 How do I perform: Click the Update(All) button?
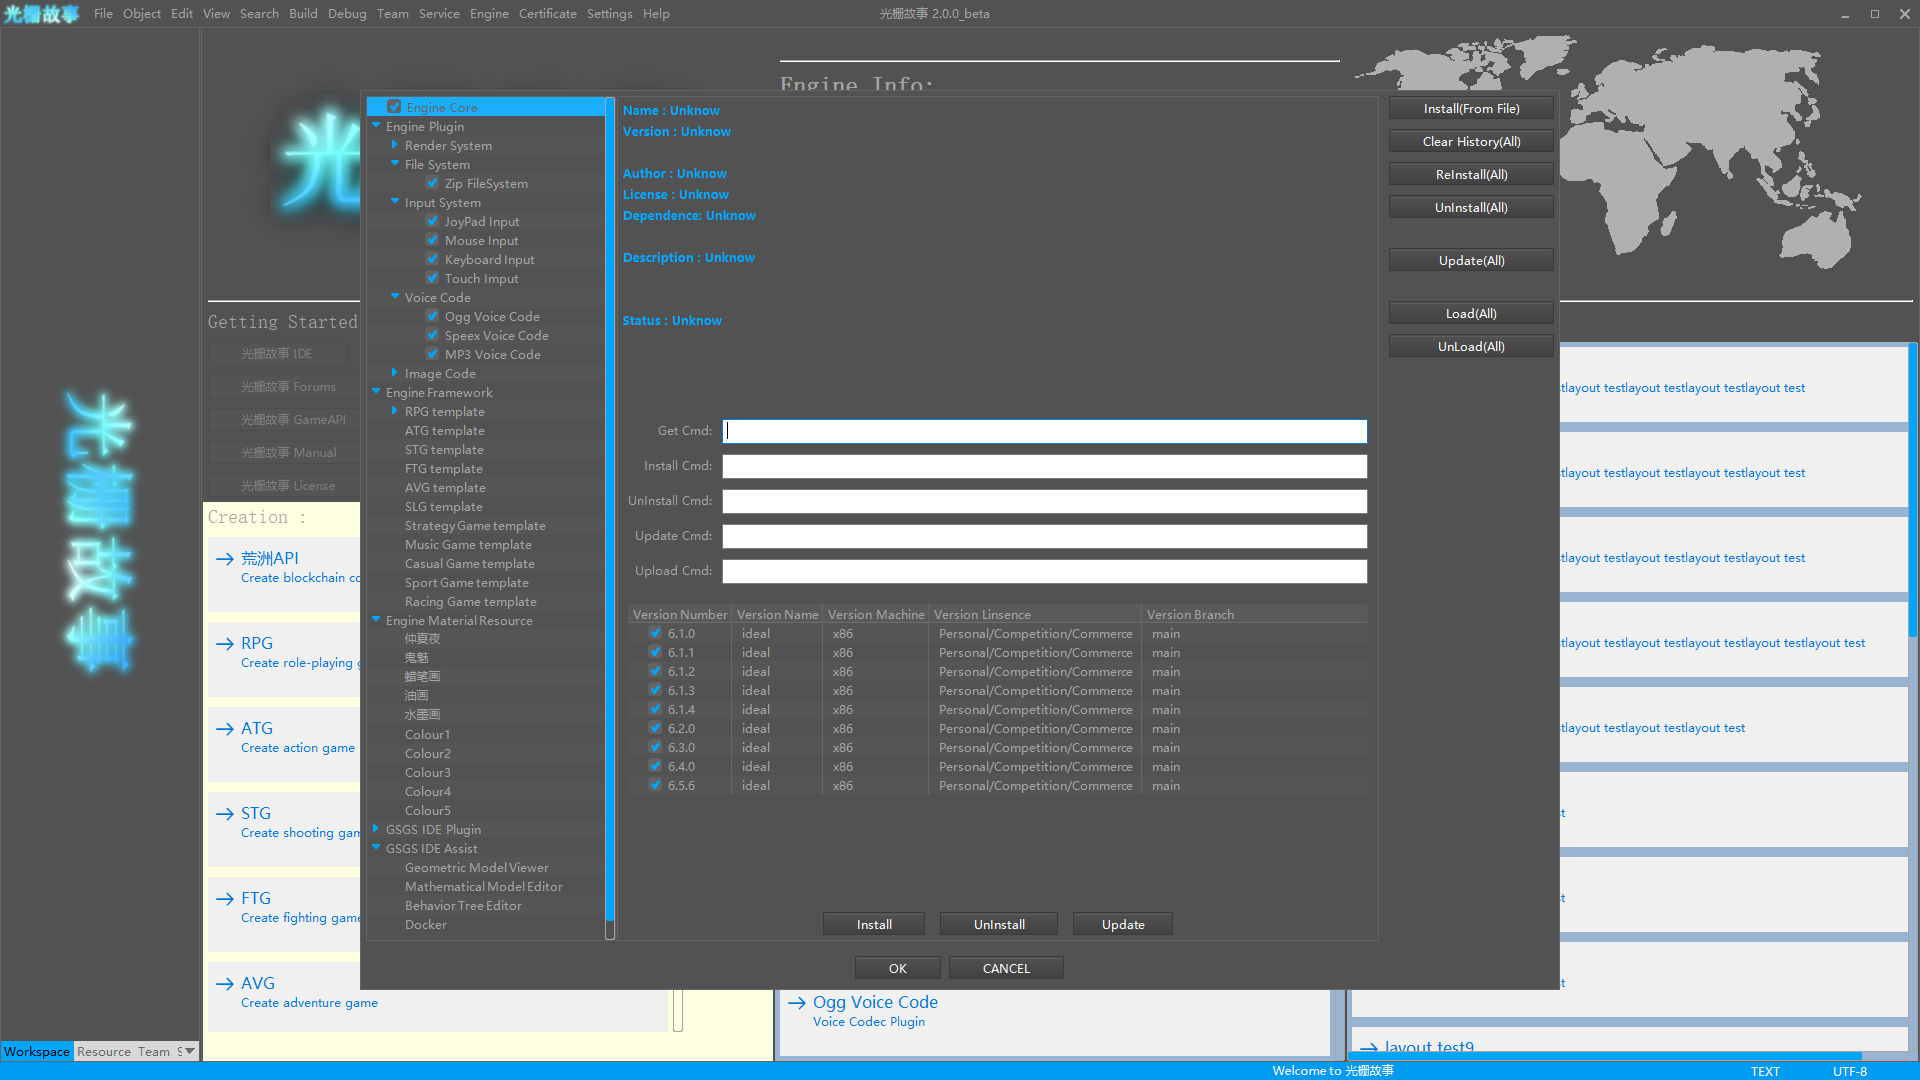1471,260
